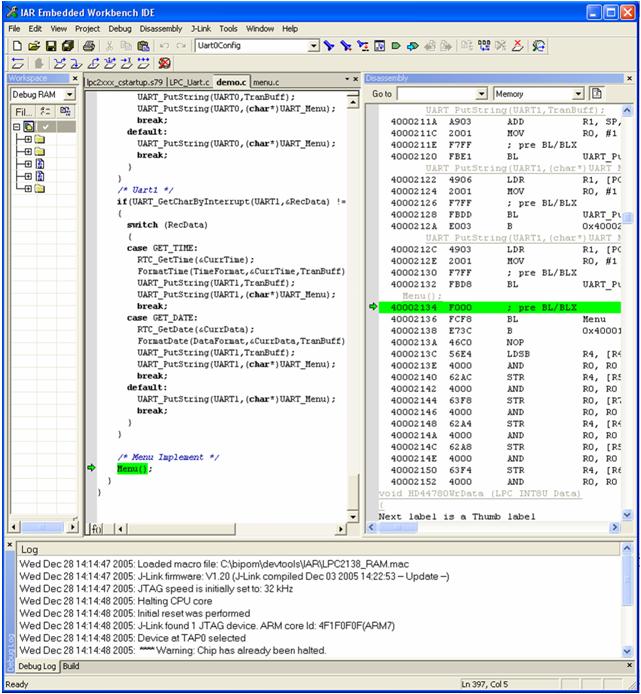Image resolution: width=641 pixels, height=694 pixels.
Task: Open the Project menu
Action: [x=87, y=29]
